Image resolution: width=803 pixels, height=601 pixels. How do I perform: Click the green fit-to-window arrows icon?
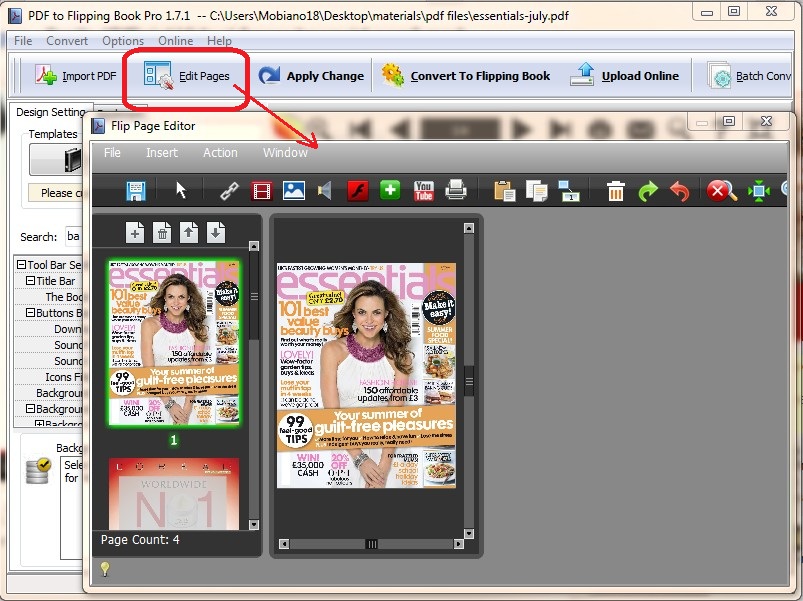(759, 191)
